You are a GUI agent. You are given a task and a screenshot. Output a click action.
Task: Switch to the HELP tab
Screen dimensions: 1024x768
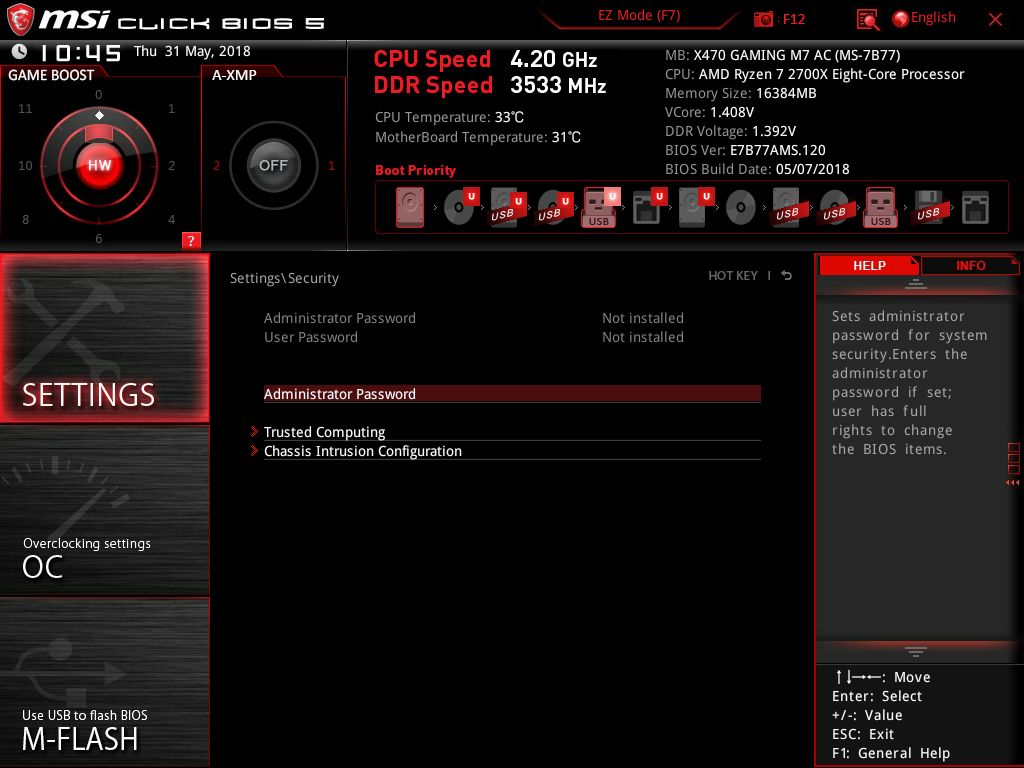click(x=869, y=266)
